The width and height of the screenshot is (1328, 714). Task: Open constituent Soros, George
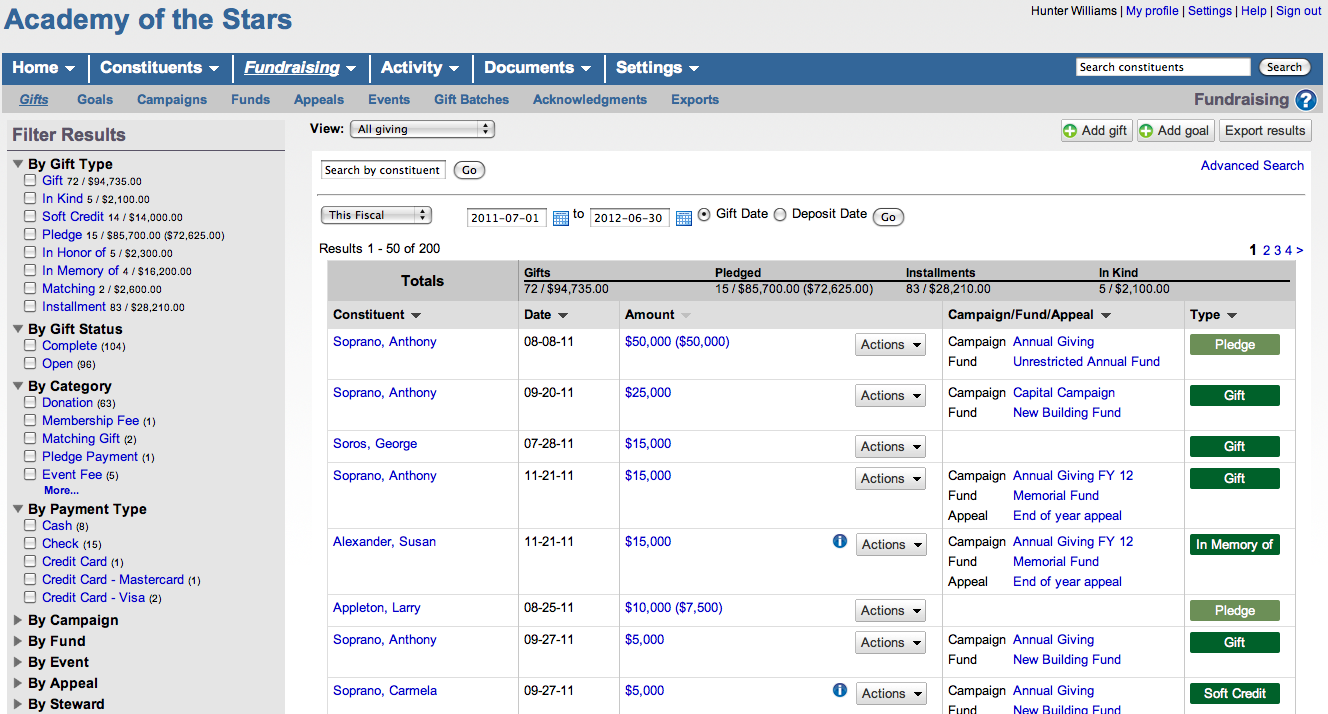(x=375, y=444)
